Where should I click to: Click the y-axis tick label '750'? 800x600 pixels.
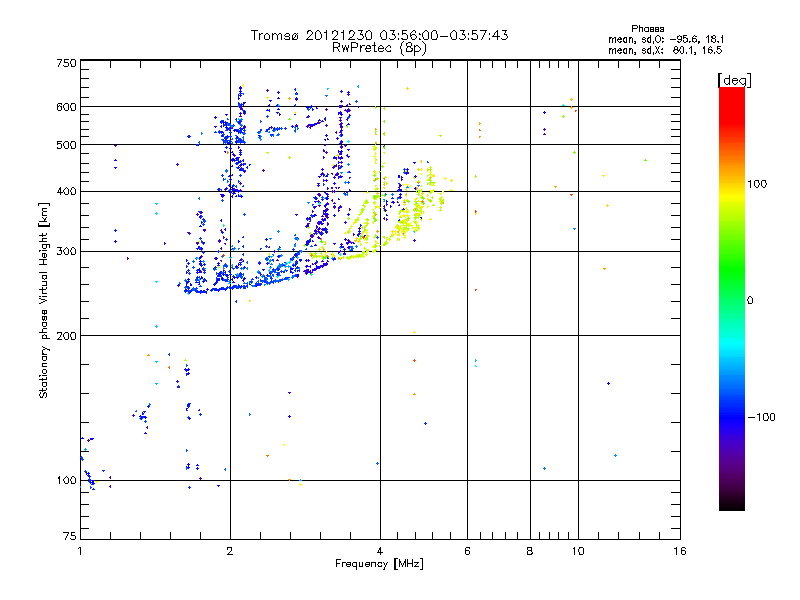(x=67, y=63)
